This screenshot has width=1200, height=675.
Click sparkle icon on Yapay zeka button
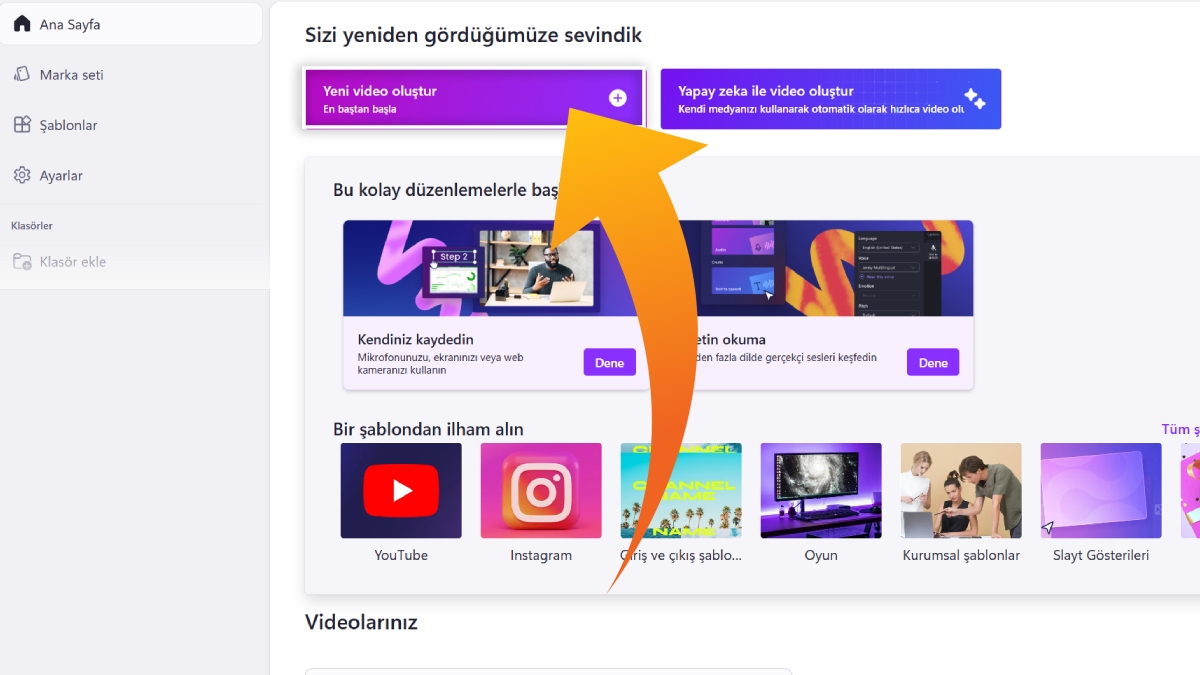(x=974, y=99)
